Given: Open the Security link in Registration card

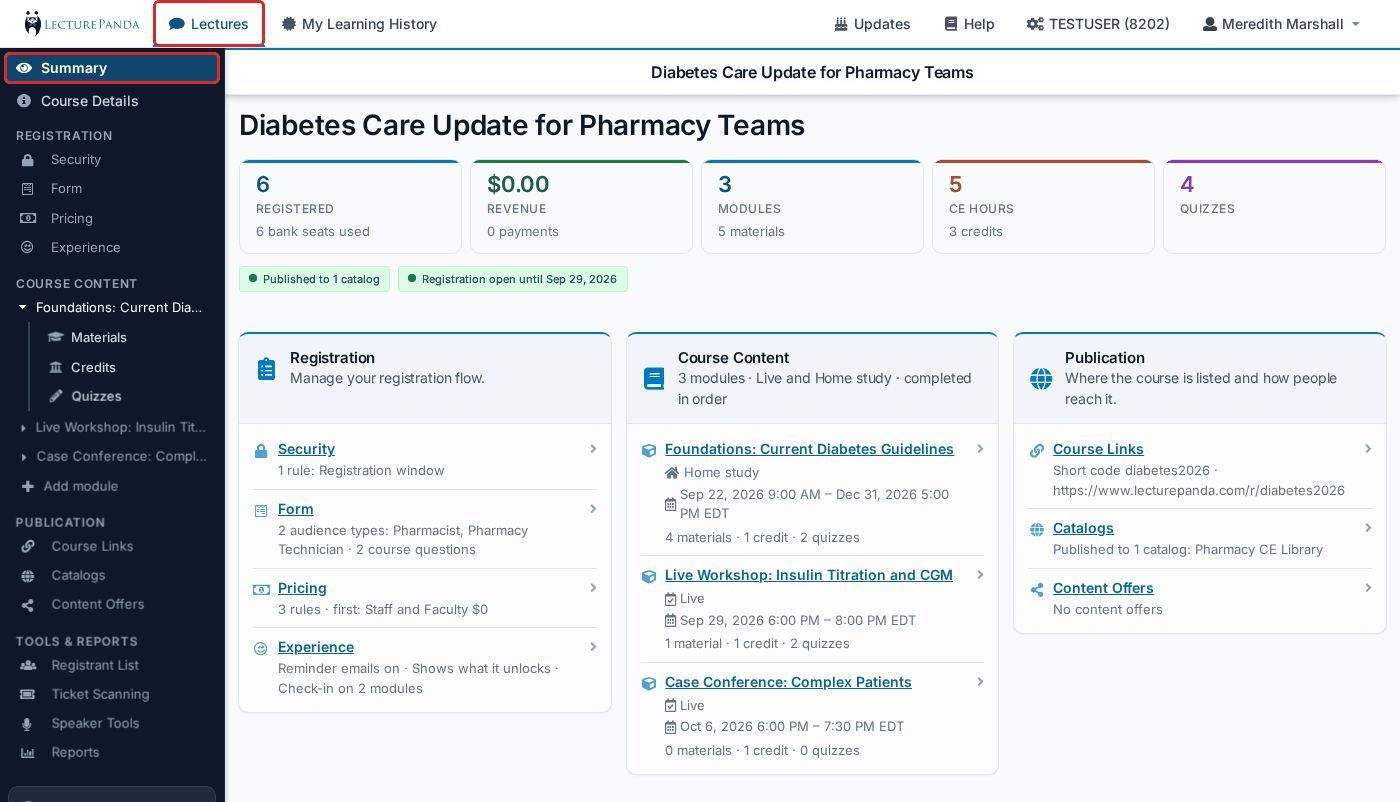Looking at the screenshot, I should pyautogui.click(x=306, y=449).
